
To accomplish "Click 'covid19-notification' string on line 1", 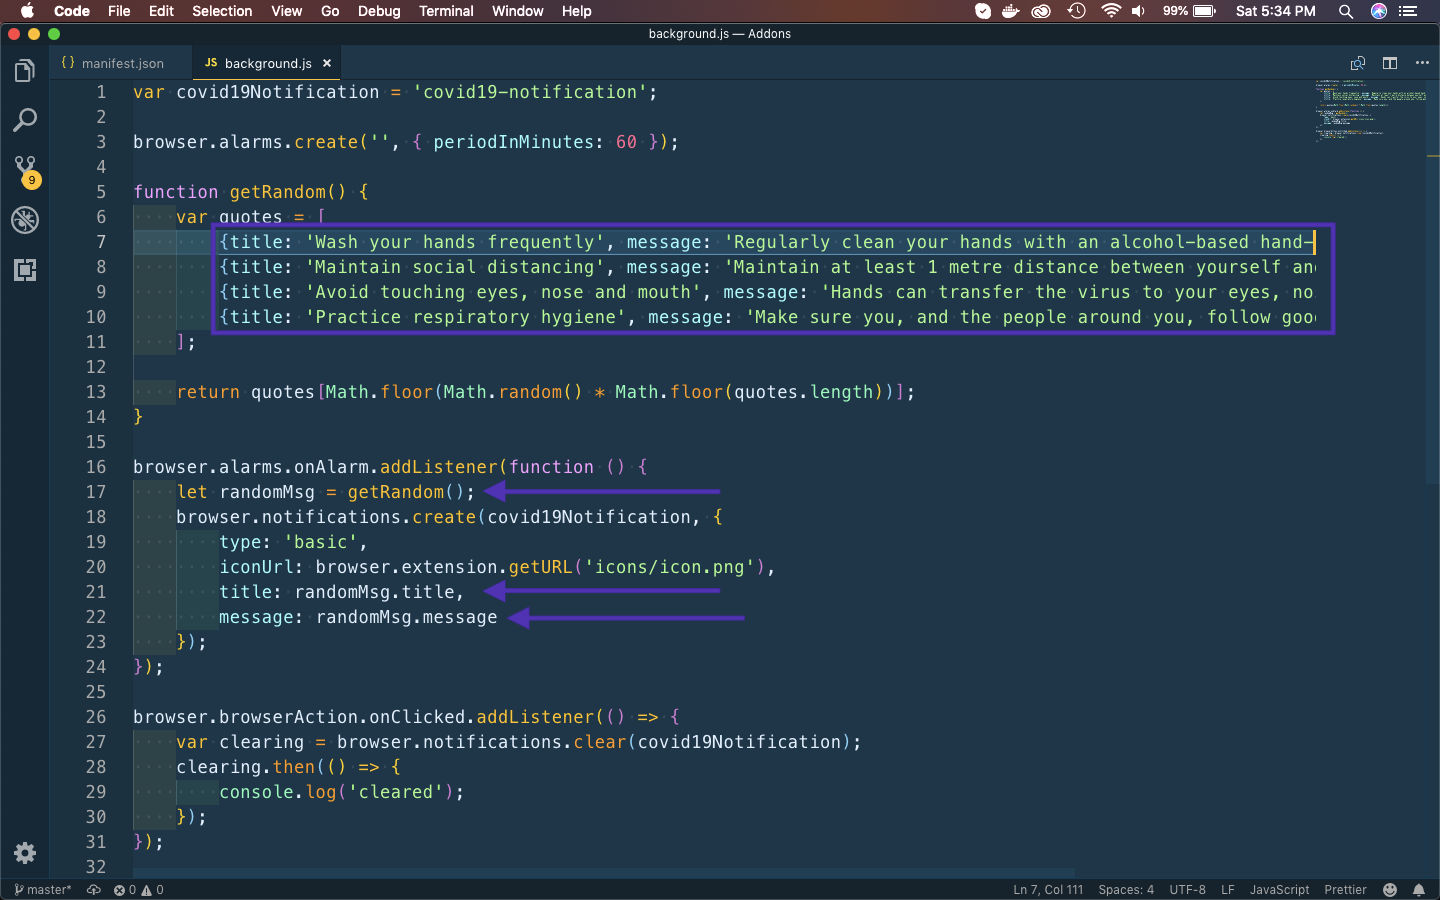I will click(x=529, y=92).
